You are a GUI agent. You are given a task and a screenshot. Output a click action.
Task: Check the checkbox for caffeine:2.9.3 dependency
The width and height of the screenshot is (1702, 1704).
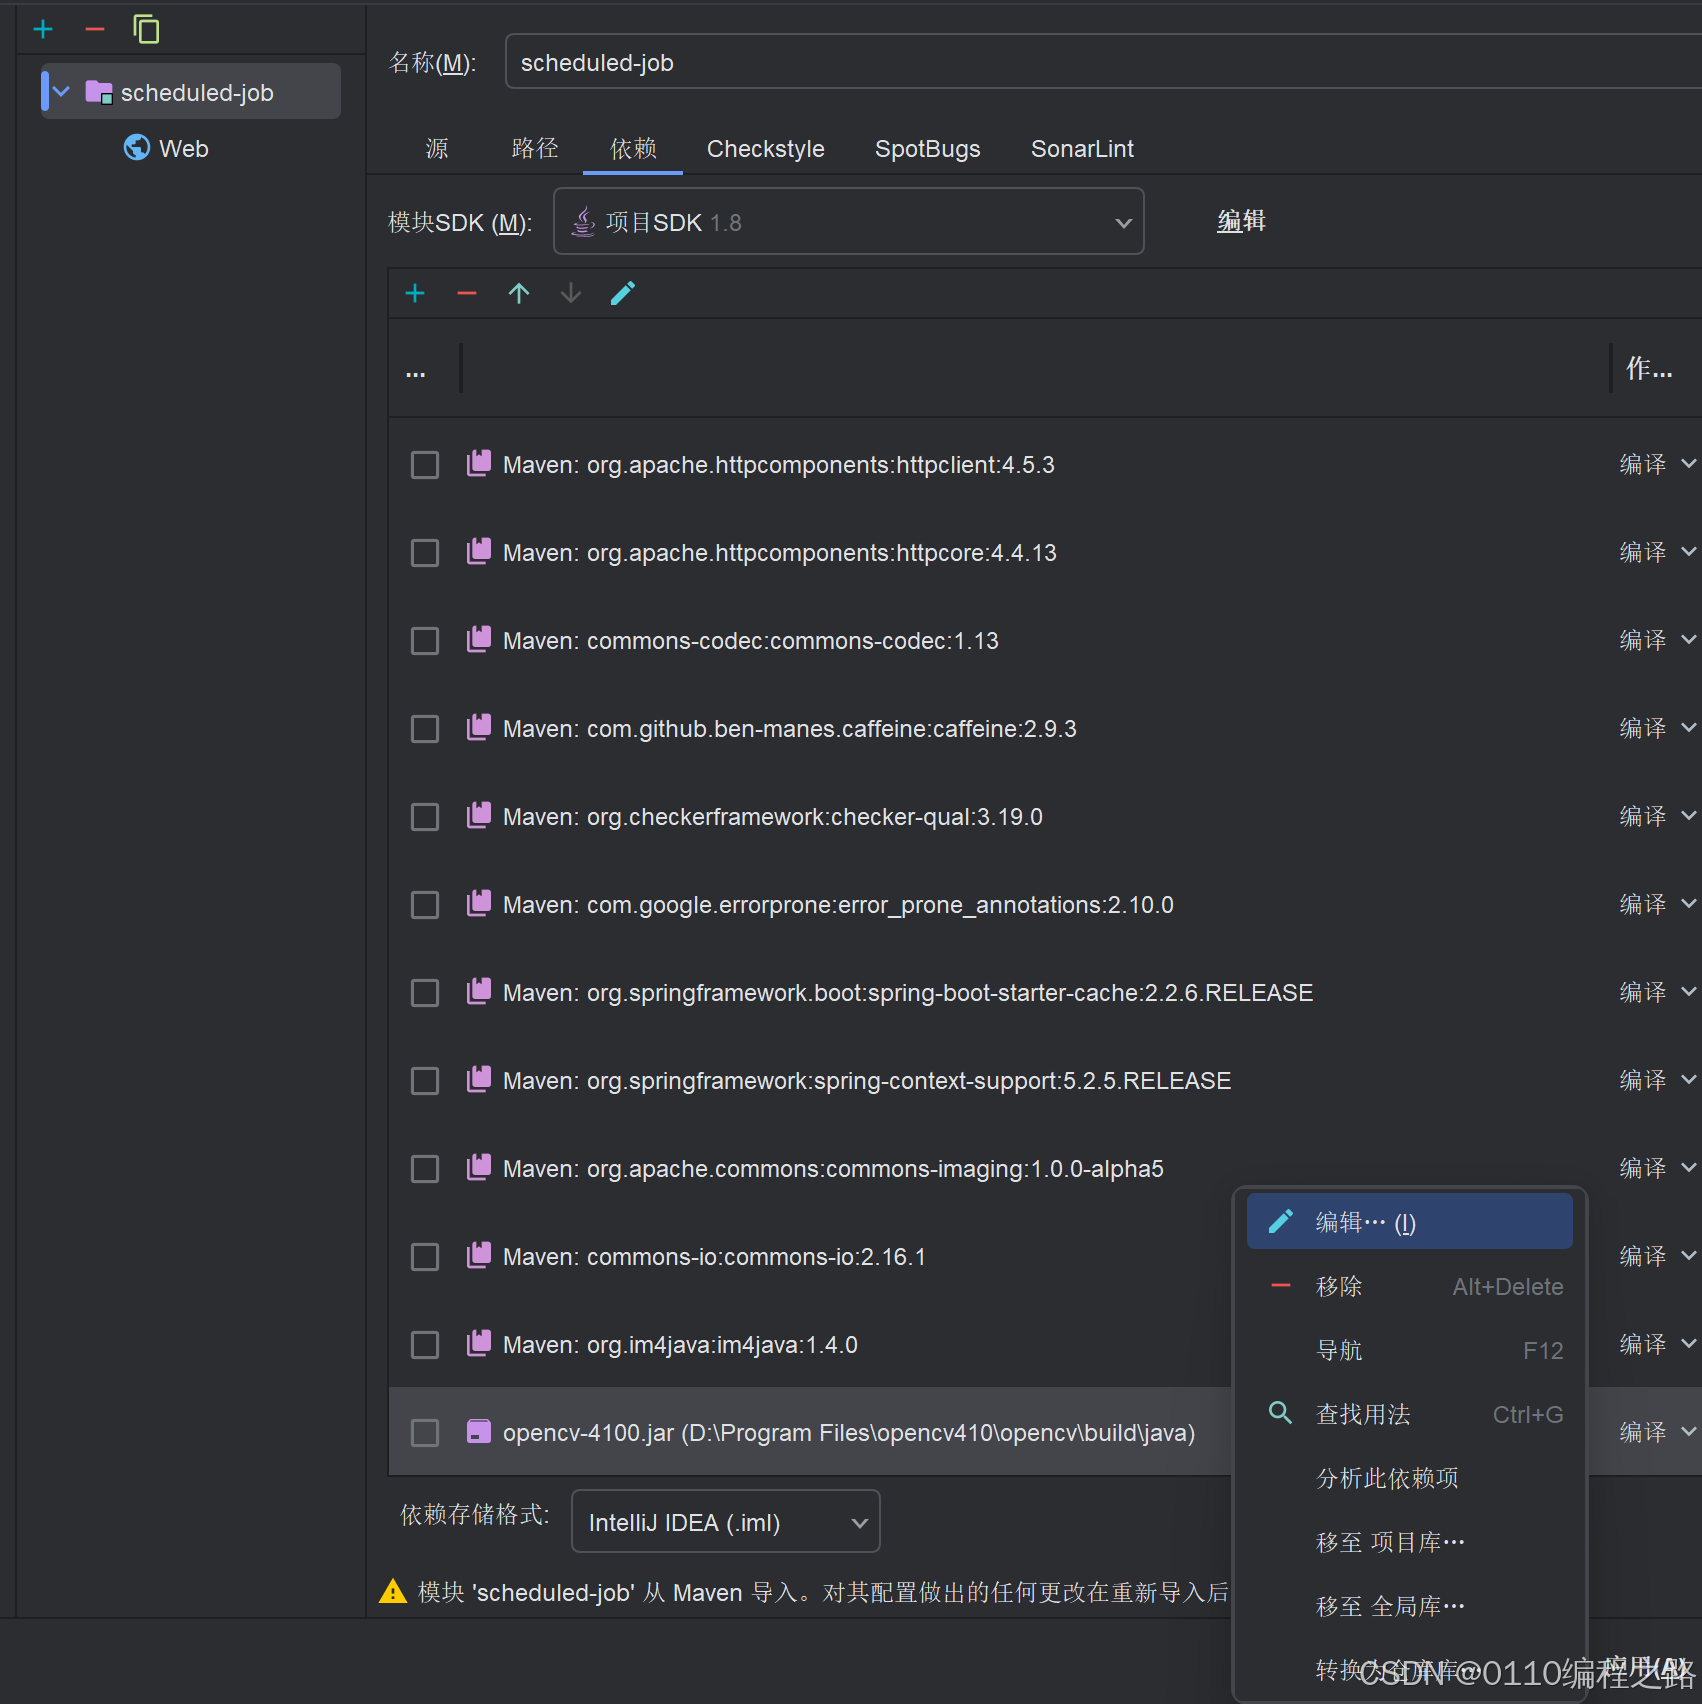click(424, 728)
